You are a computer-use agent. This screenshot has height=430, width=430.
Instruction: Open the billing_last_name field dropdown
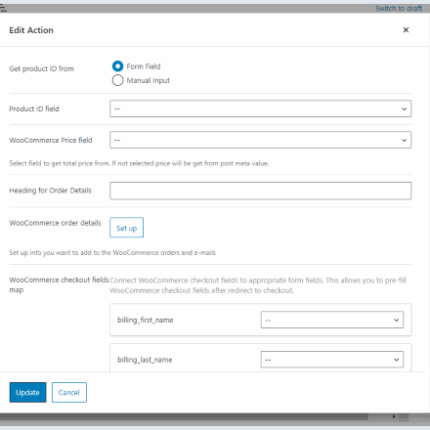coord(332,360)
